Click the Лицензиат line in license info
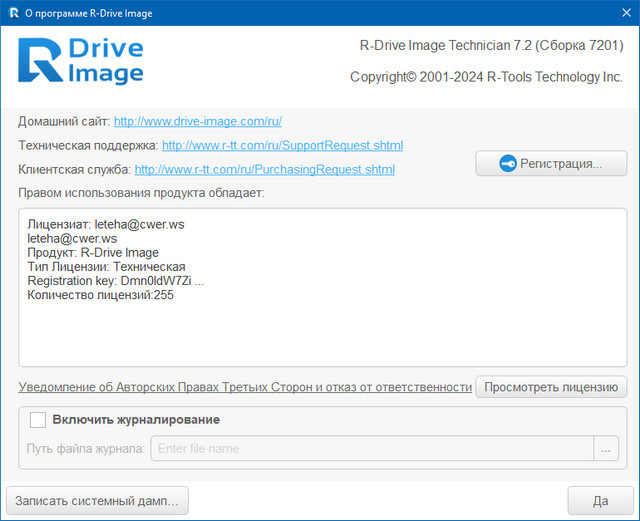640x521 pixels. pyautogui.click(x=105, y=225)
